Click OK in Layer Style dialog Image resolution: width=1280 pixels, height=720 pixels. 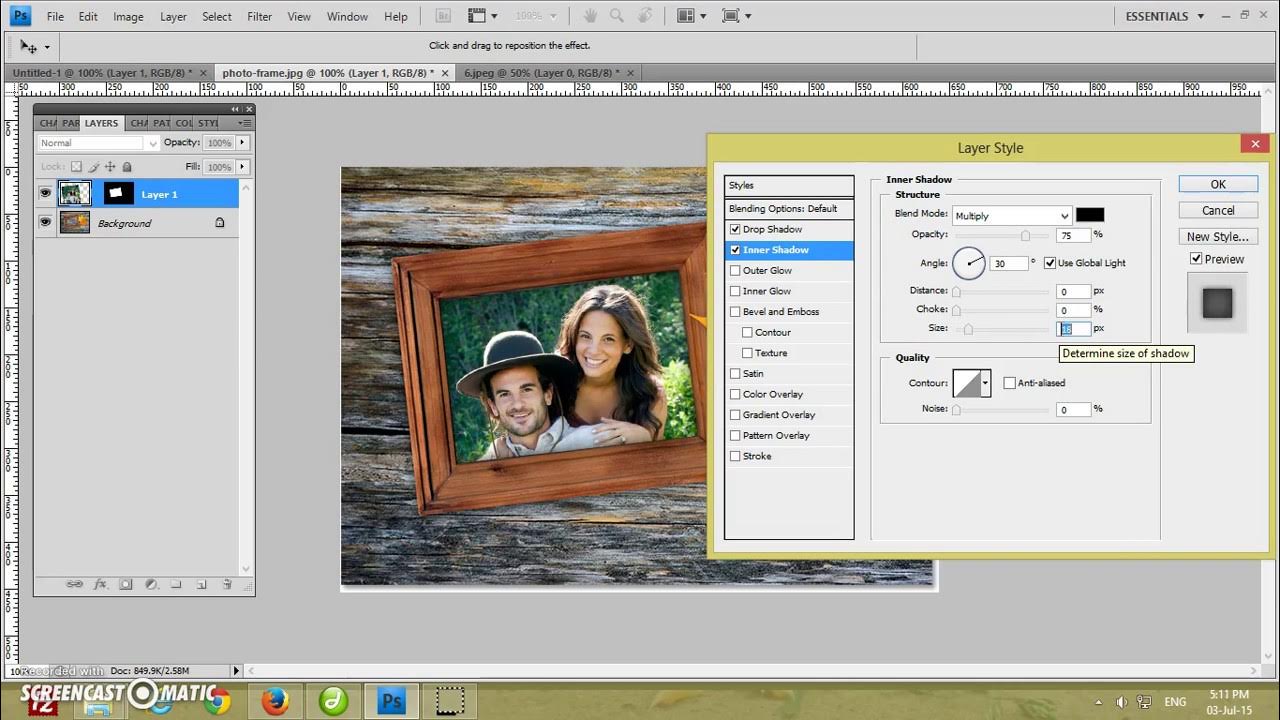click(x=1218, y=184)
